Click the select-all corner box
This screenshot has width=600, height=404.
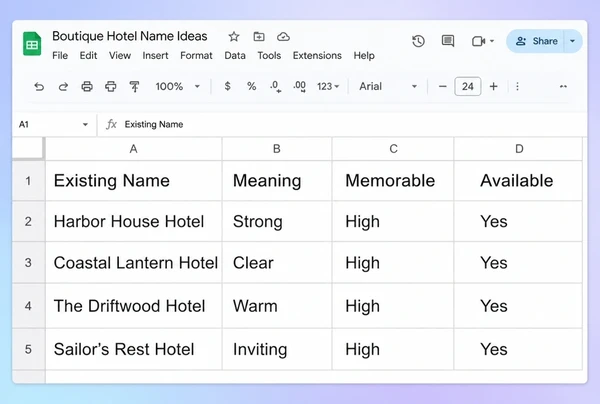point(28,148)
